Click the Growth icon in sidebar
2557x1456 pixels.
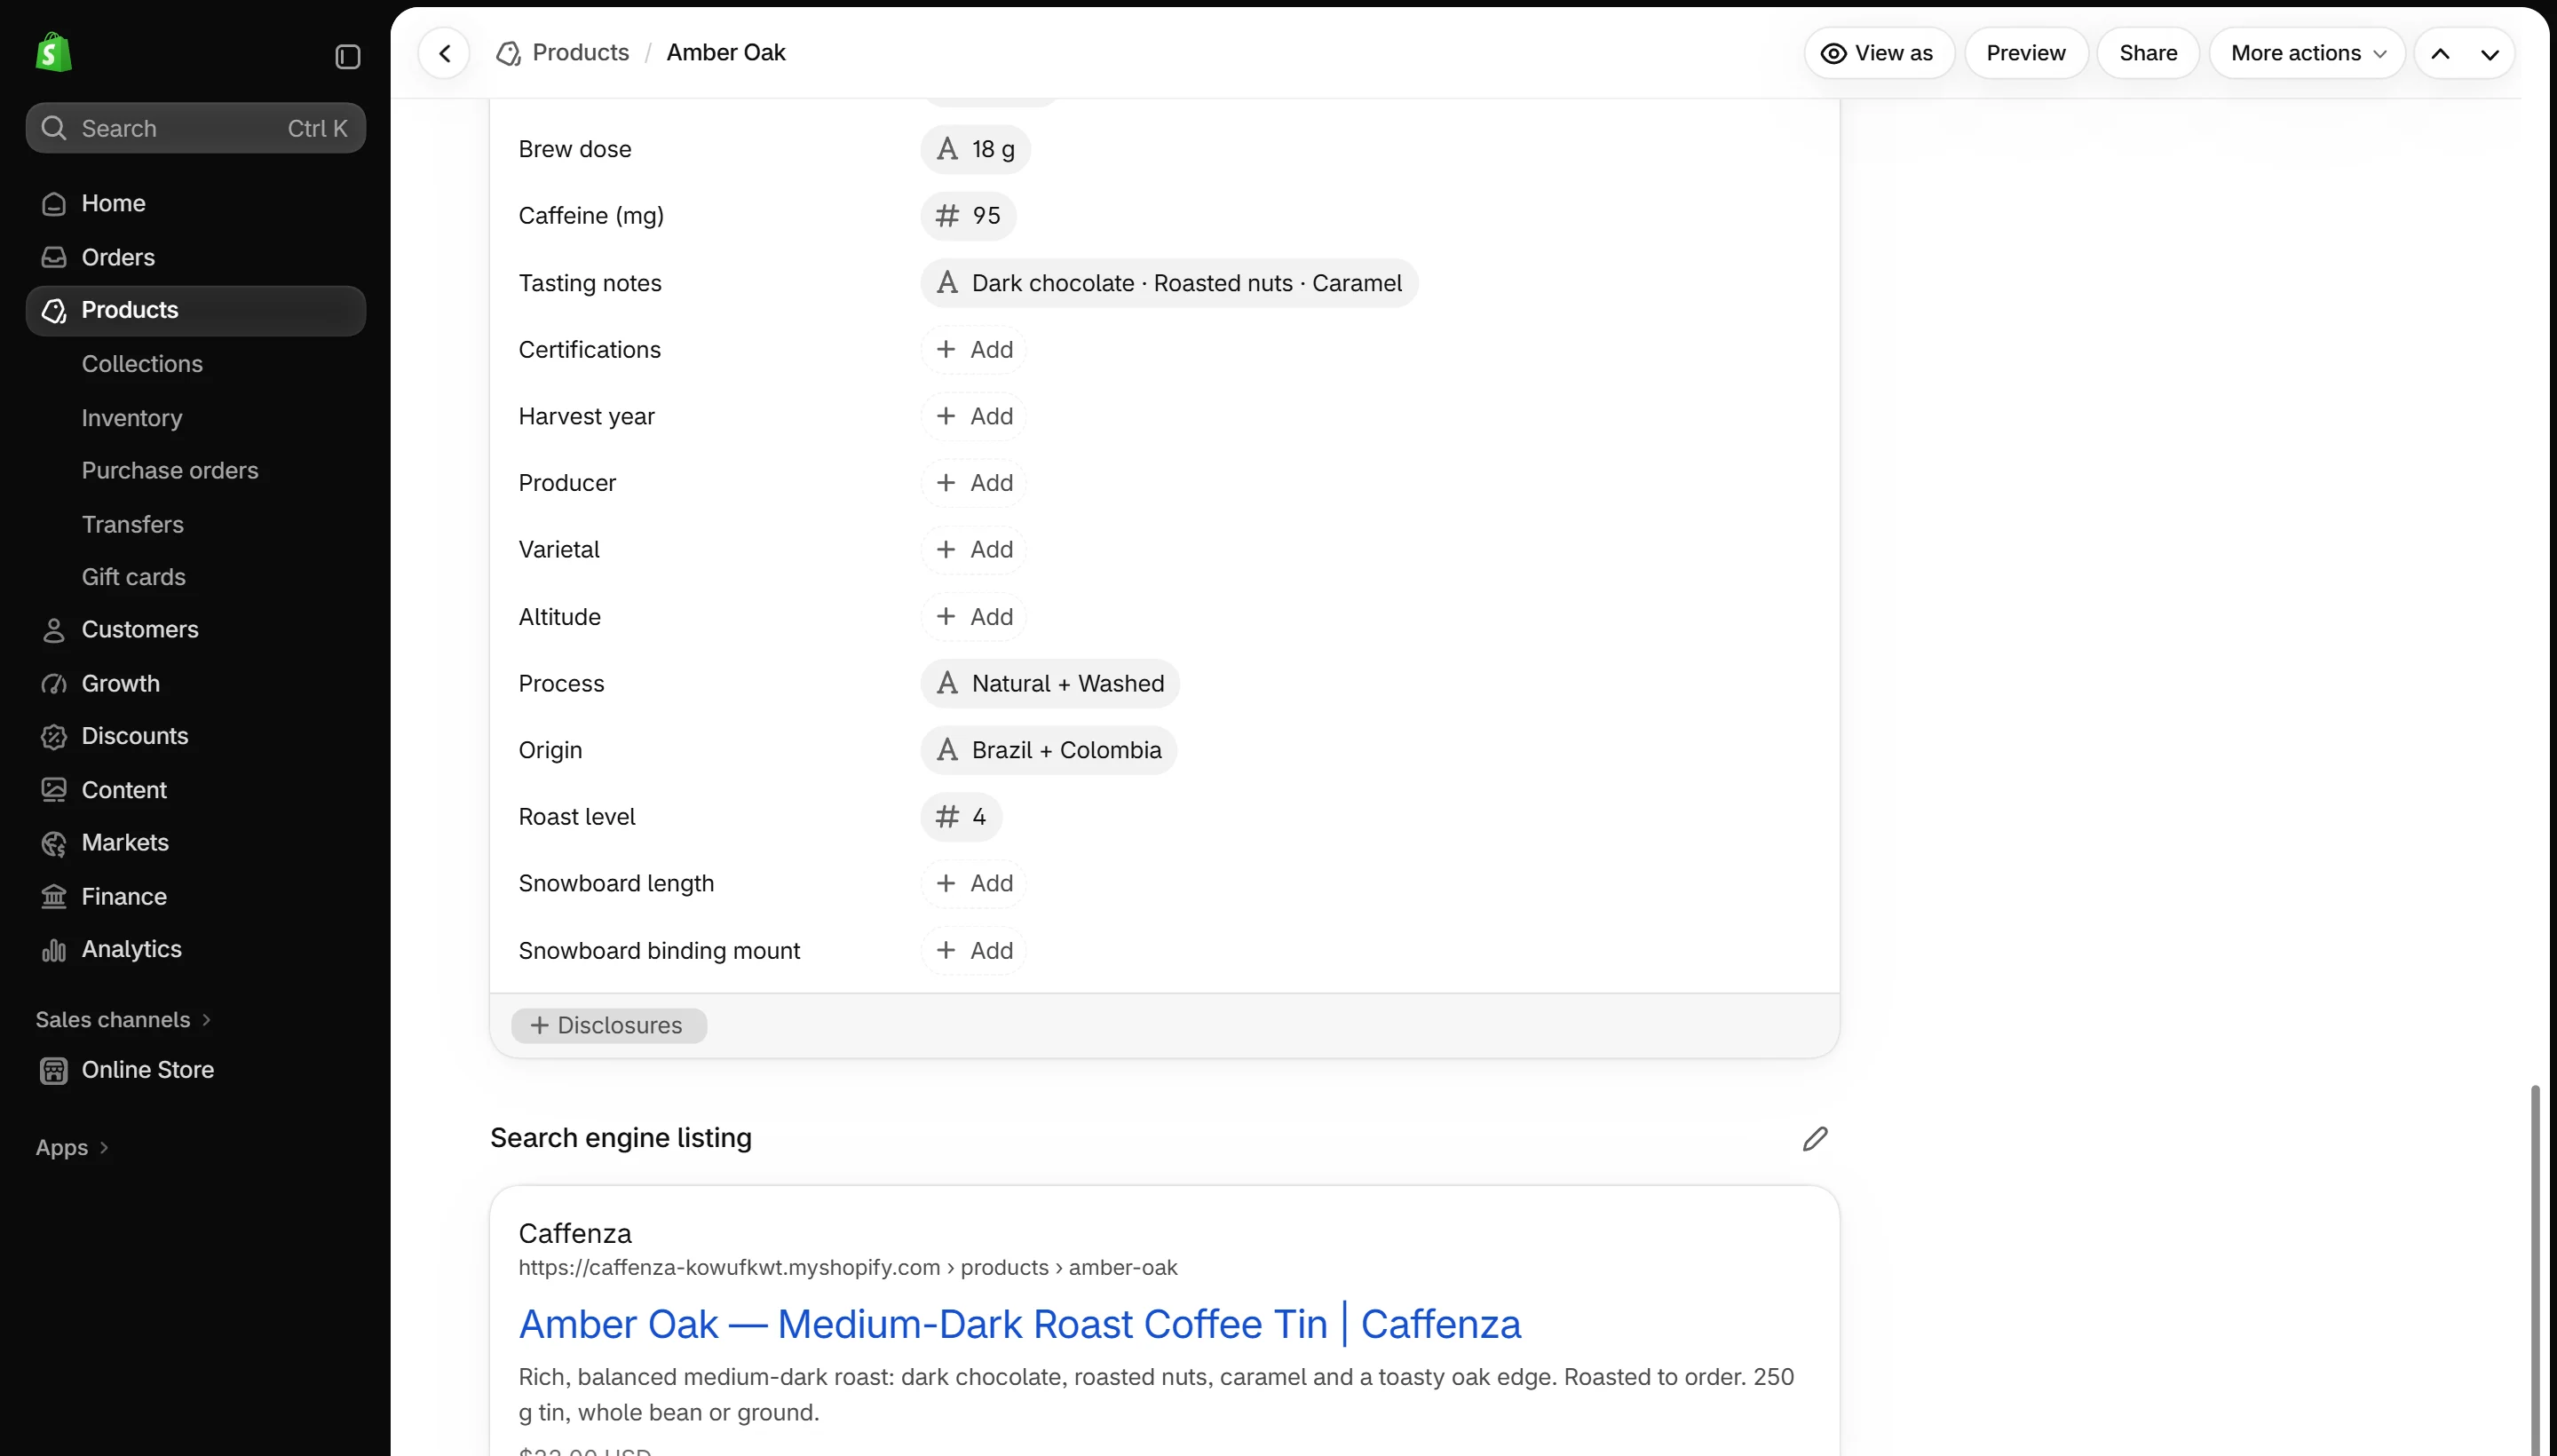(54, 683)
